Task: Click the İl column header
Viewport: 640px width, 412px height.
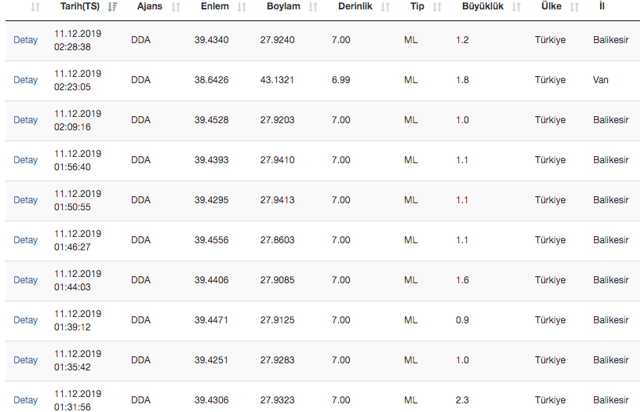Action: 602,7
